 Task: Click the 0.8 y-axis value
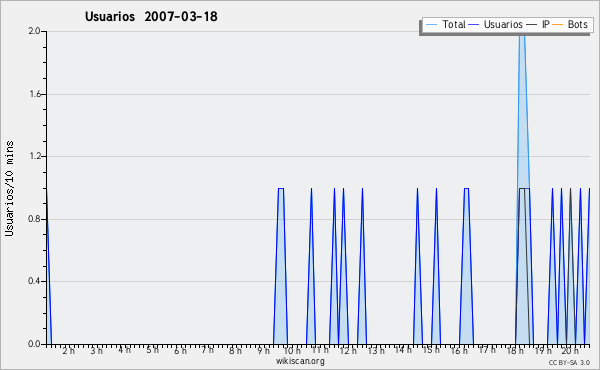34,219
